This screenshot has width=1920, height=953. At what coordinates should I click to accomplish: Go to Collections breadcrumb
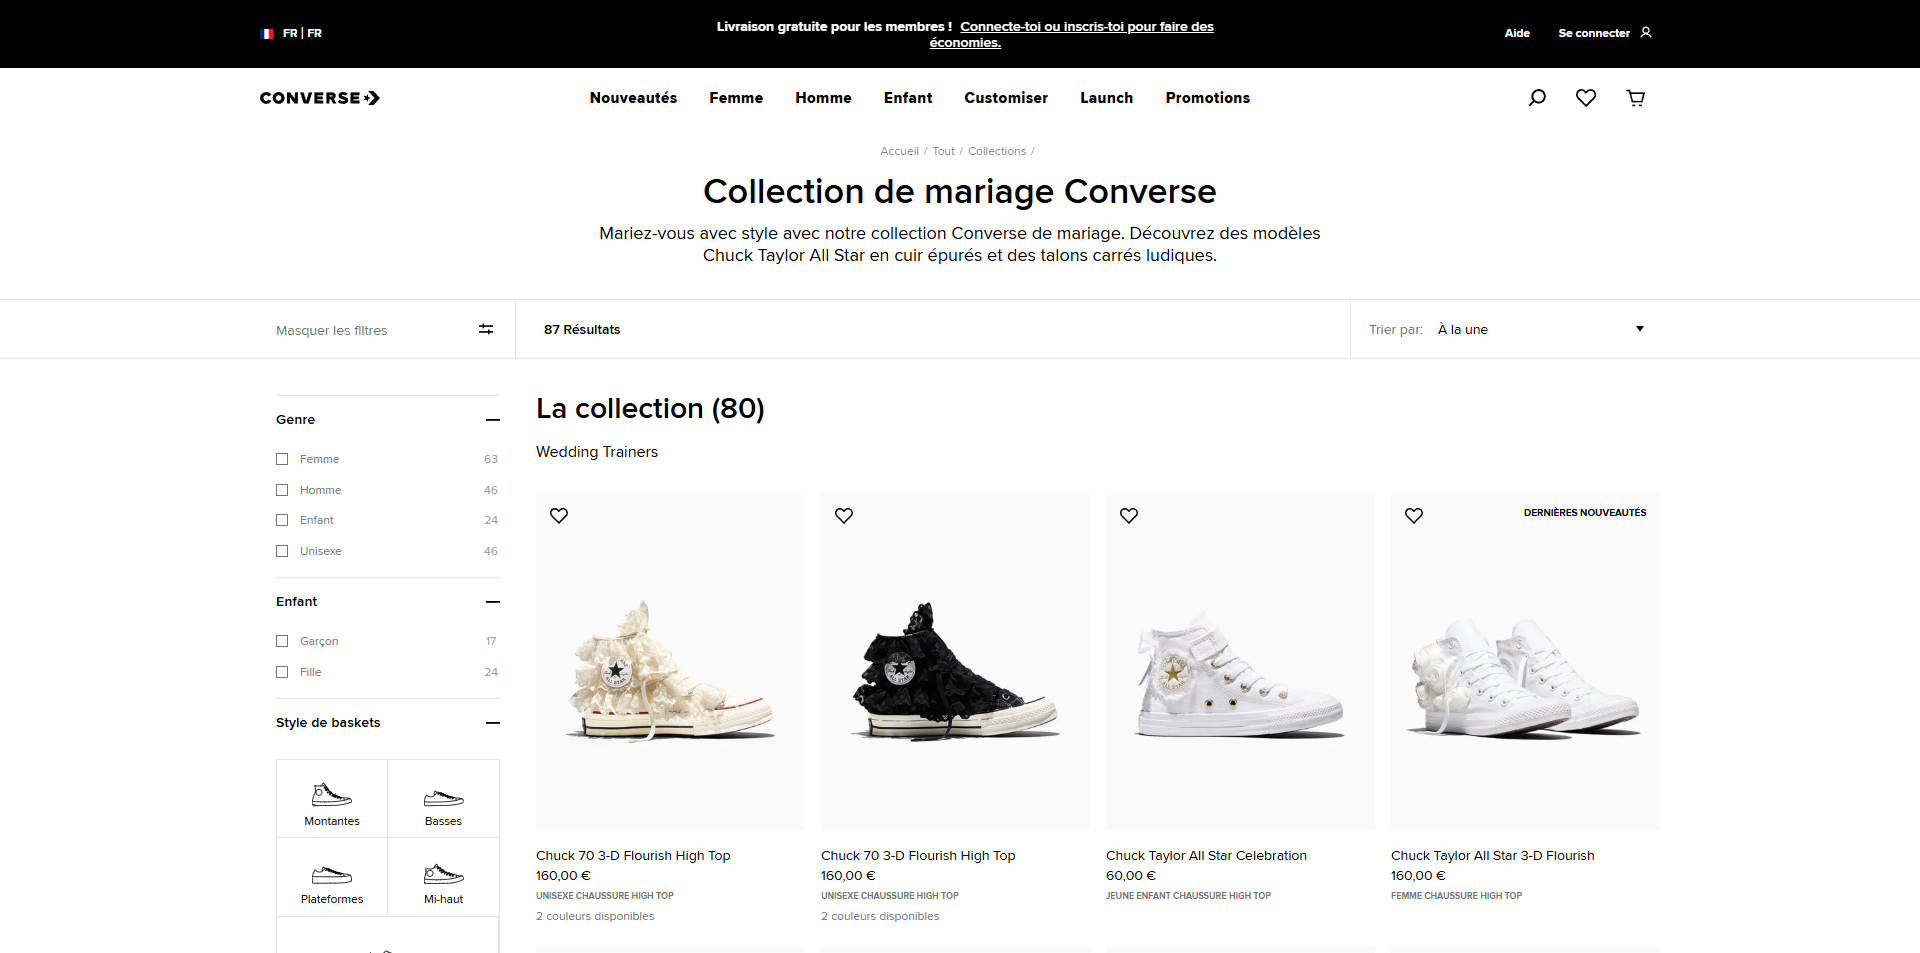[997, 151]
